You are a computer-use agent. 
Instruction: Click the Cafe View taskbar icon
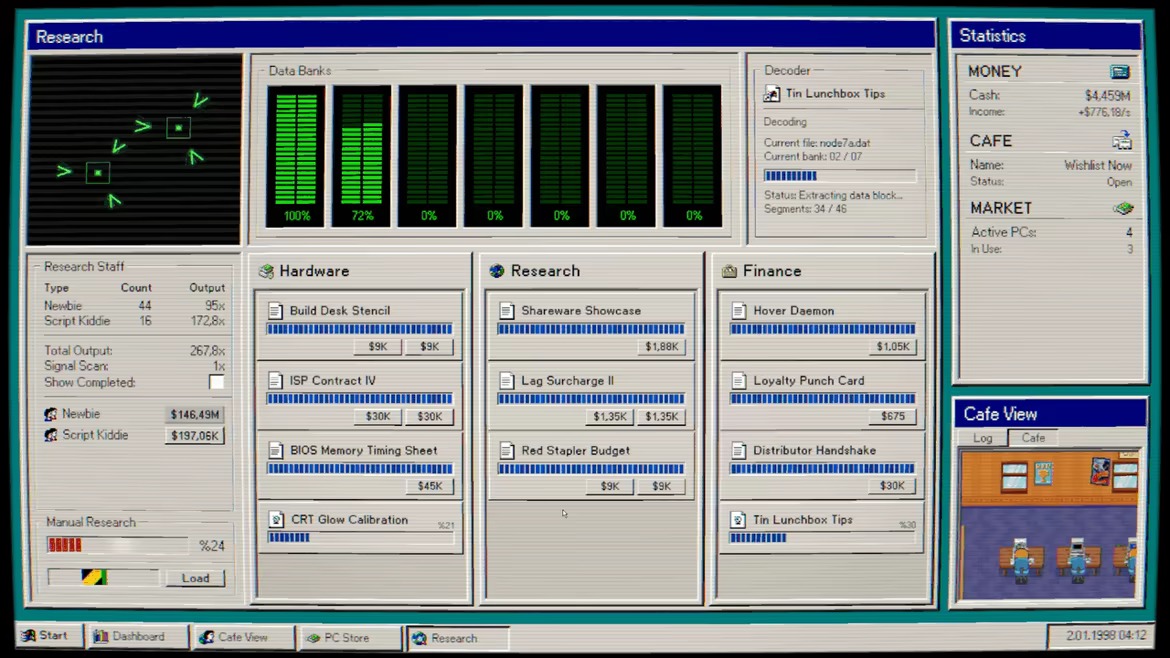coord(207,637)
